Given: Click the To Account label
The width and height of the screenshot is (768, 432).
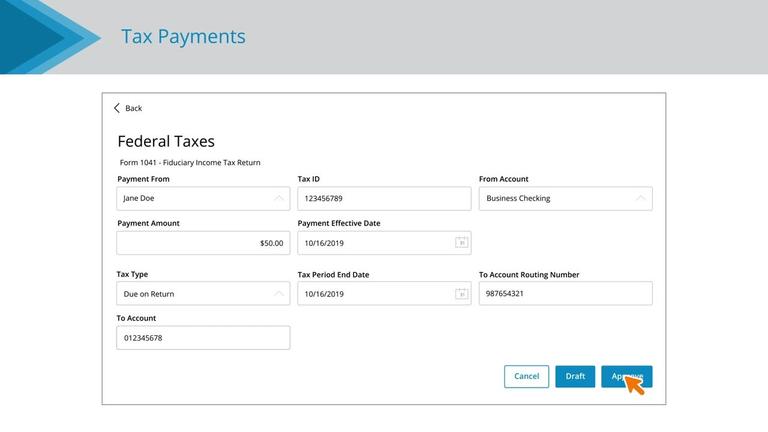Looking at the screenshot, I should [x=136, y=318].
